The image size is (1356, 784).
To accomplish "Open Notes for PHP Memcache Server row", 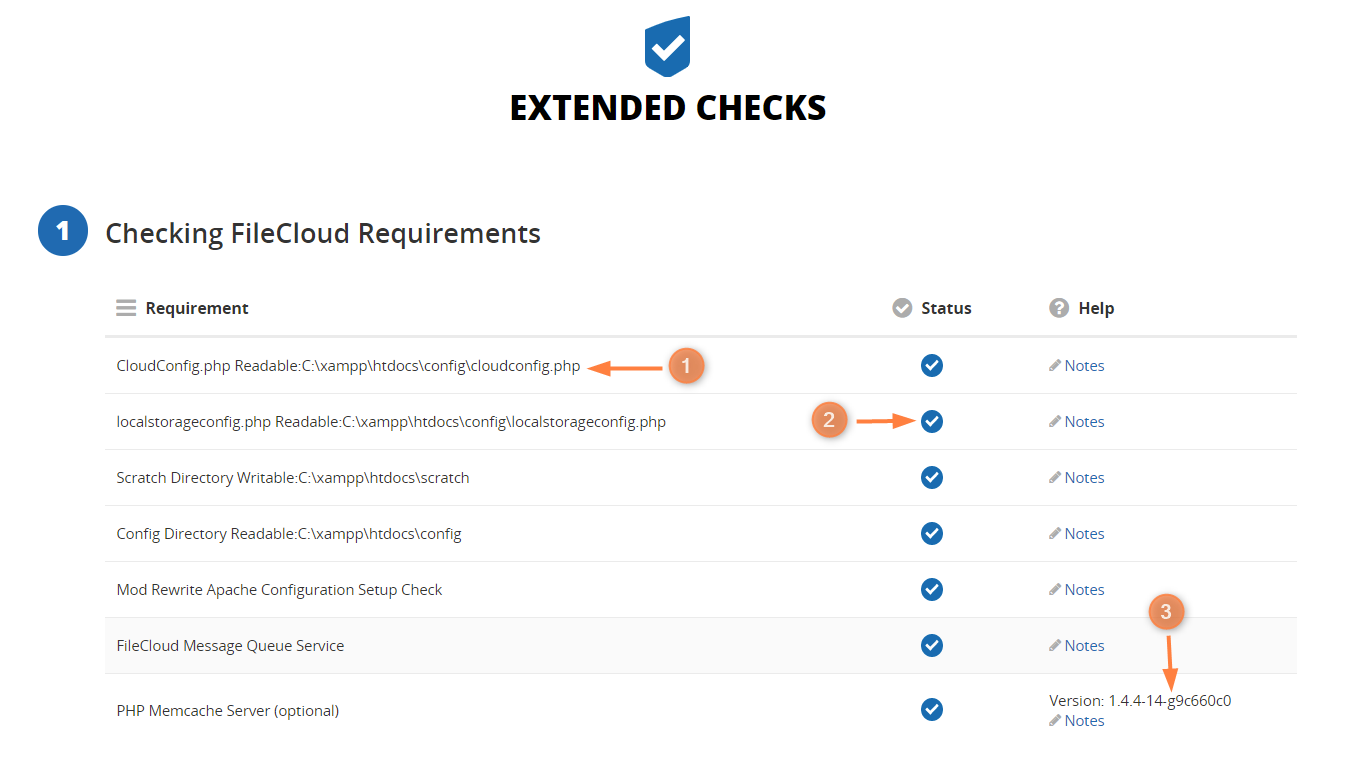I will coord(1084,720).
